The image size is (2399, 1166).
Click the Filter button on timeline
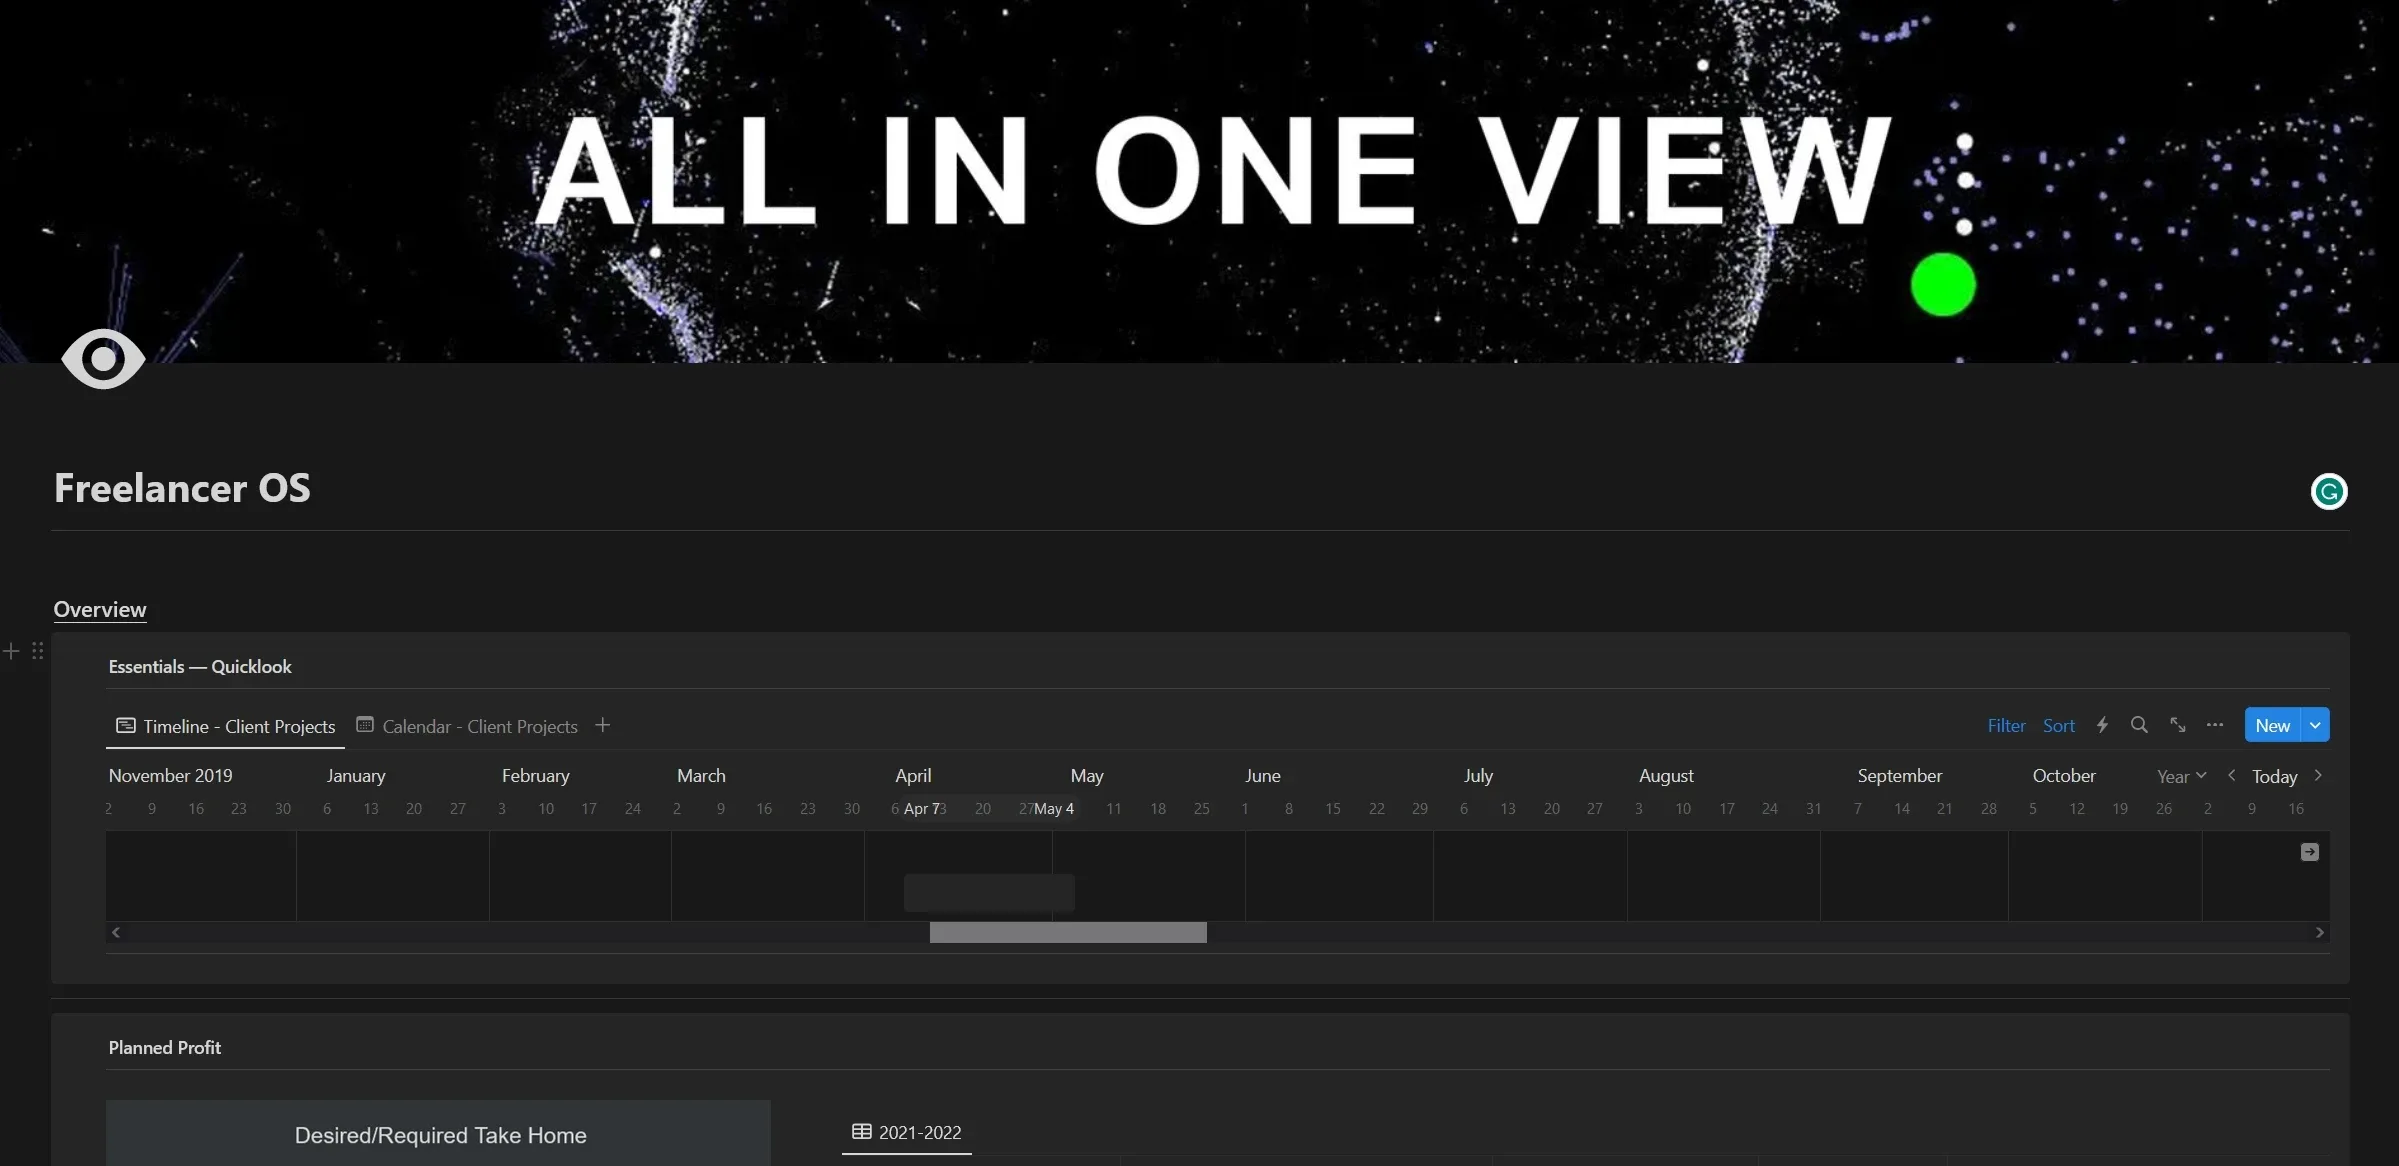click(2006, 725)
